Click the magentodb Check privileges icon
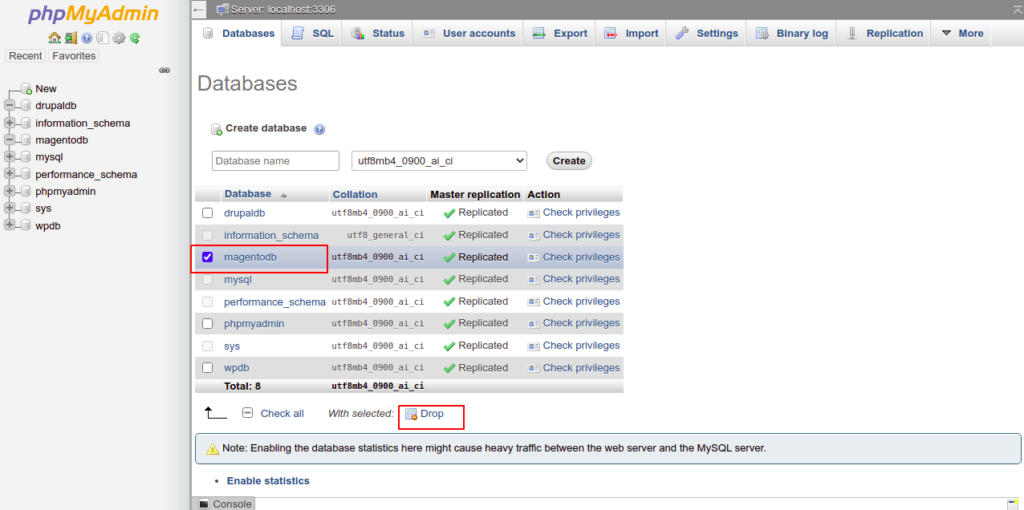This screenshot has width=1024, height=510. click(x=534, y=257)
